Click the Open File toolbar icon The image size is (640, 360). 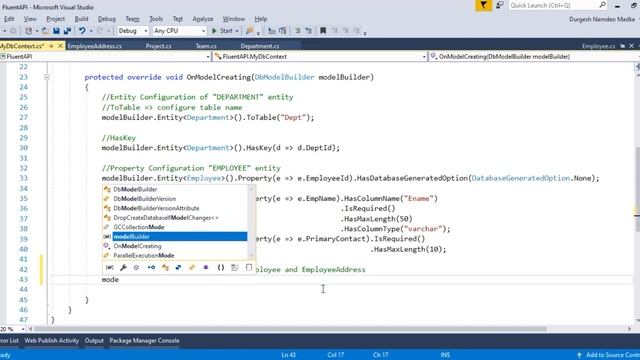[x=45, y=31]
